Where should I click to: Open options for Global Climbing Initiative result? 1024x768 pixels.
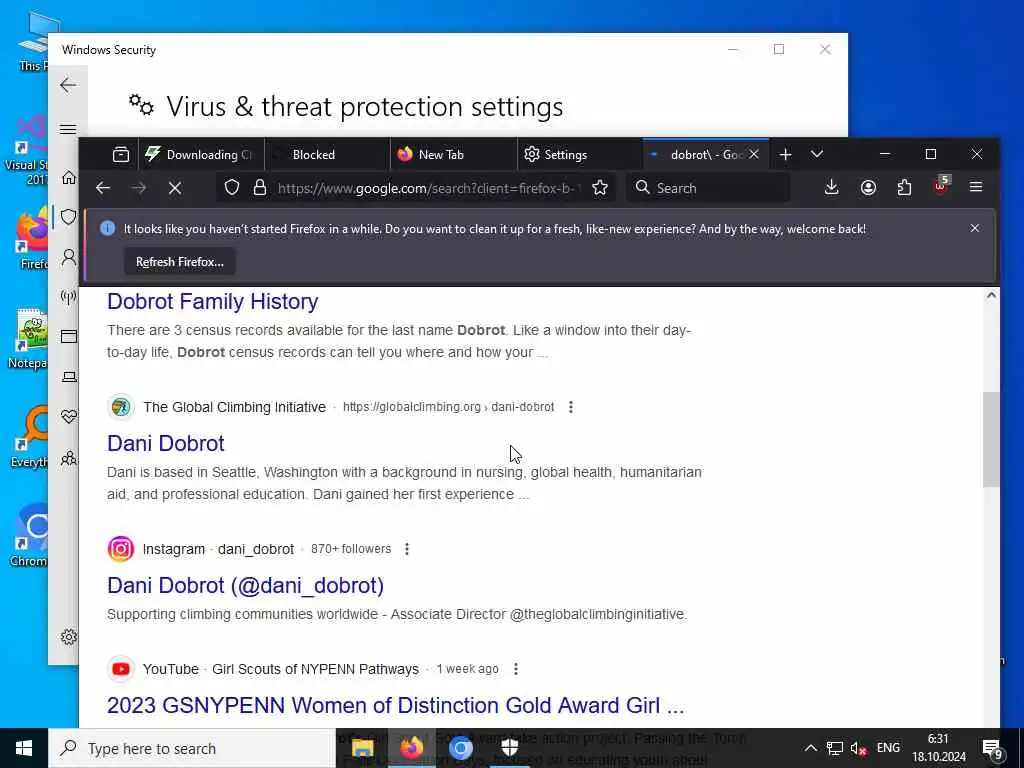(x=571, y=407)
